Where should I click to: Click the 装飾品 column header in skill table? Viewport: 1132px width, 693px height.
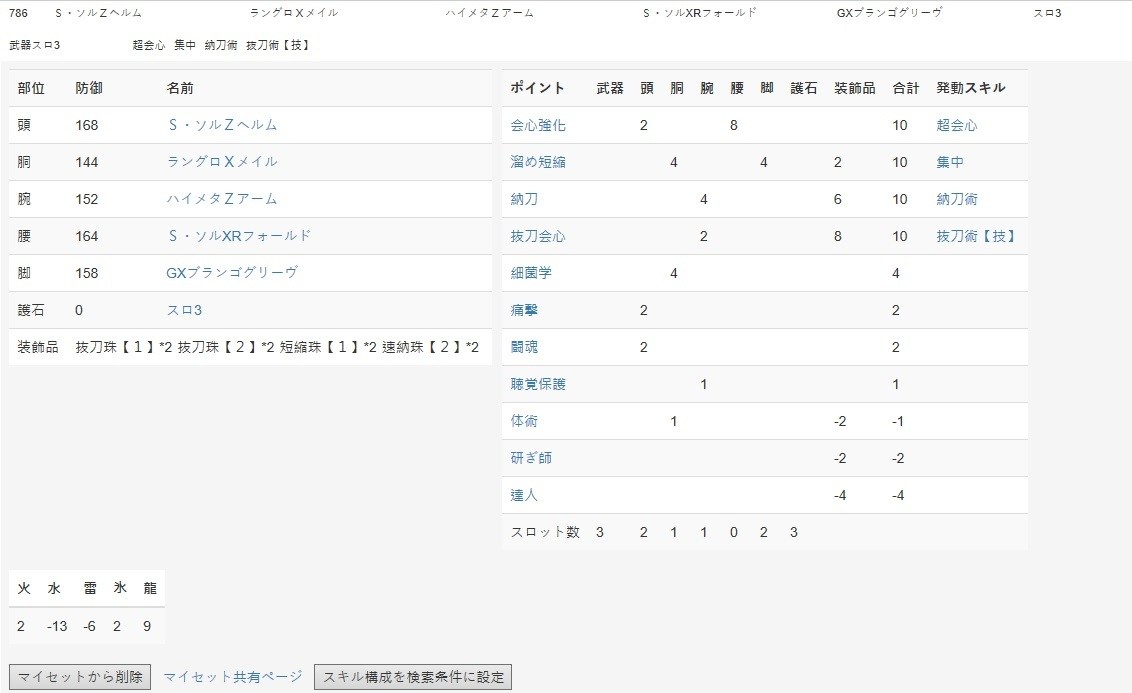tap(855, 88)
